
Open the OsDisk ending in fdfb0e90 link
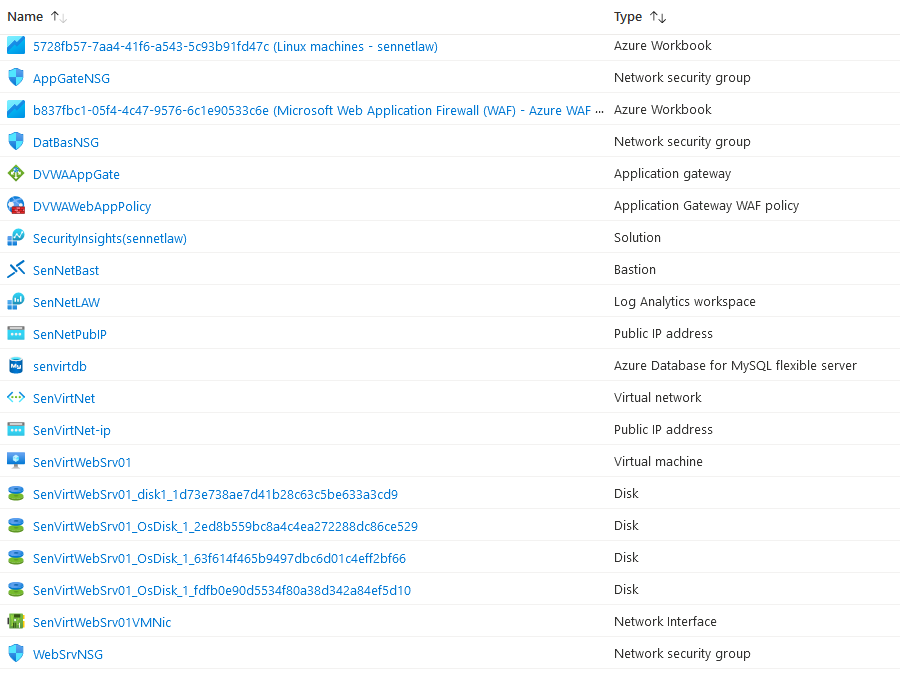coord(221,590)
